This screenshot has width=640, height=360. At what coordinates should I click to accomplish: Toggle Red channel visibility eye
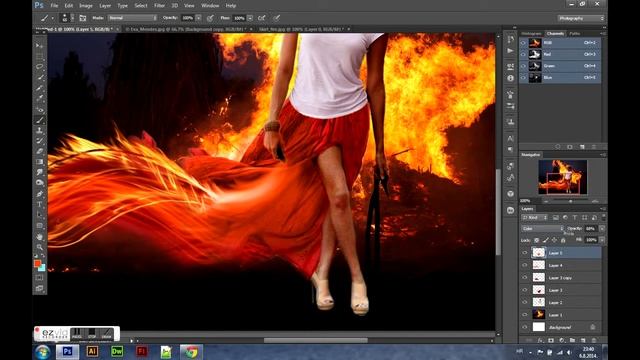(523, 54)
